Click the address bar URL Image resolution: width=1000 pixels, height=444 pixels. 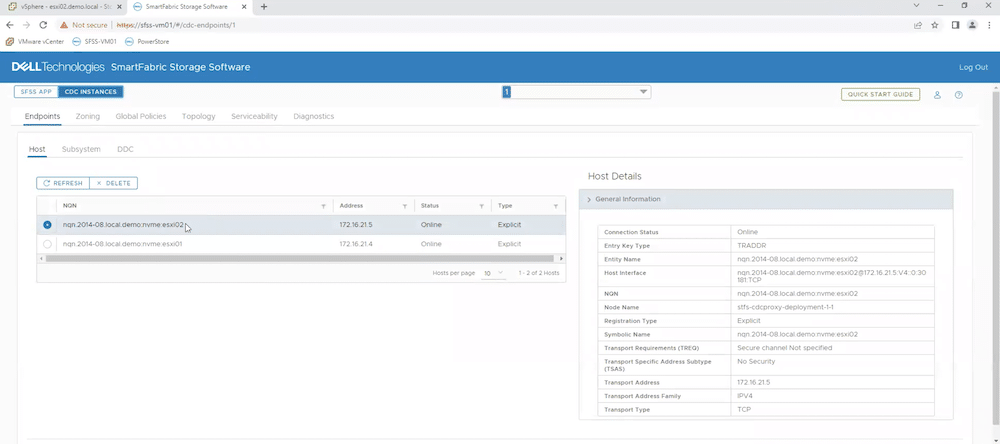pos(177,25)
